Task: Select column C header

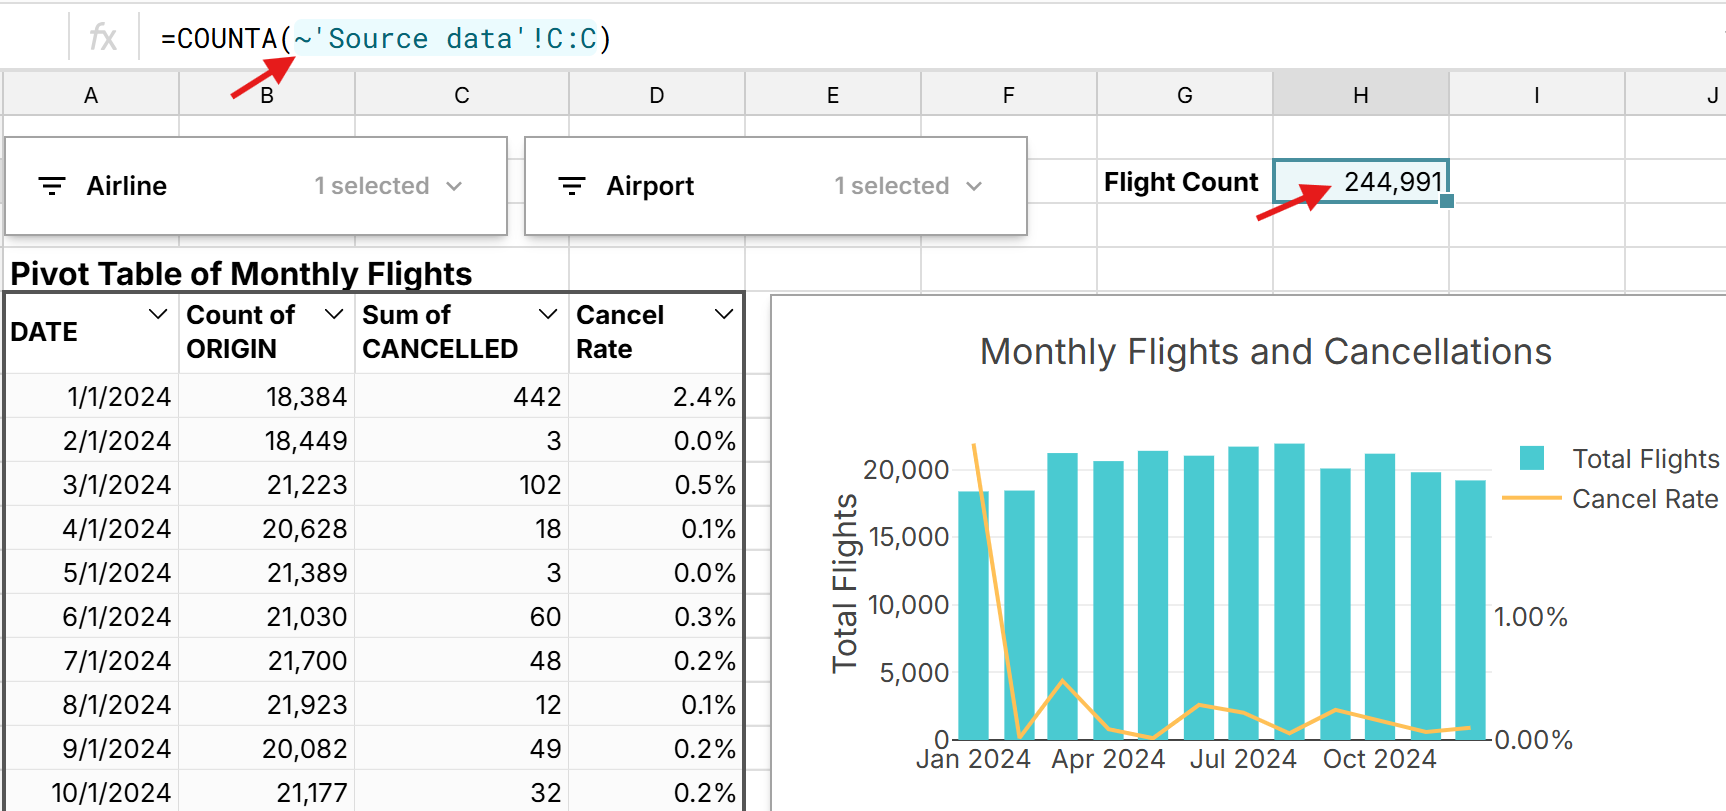Action: tap(461, 95)
